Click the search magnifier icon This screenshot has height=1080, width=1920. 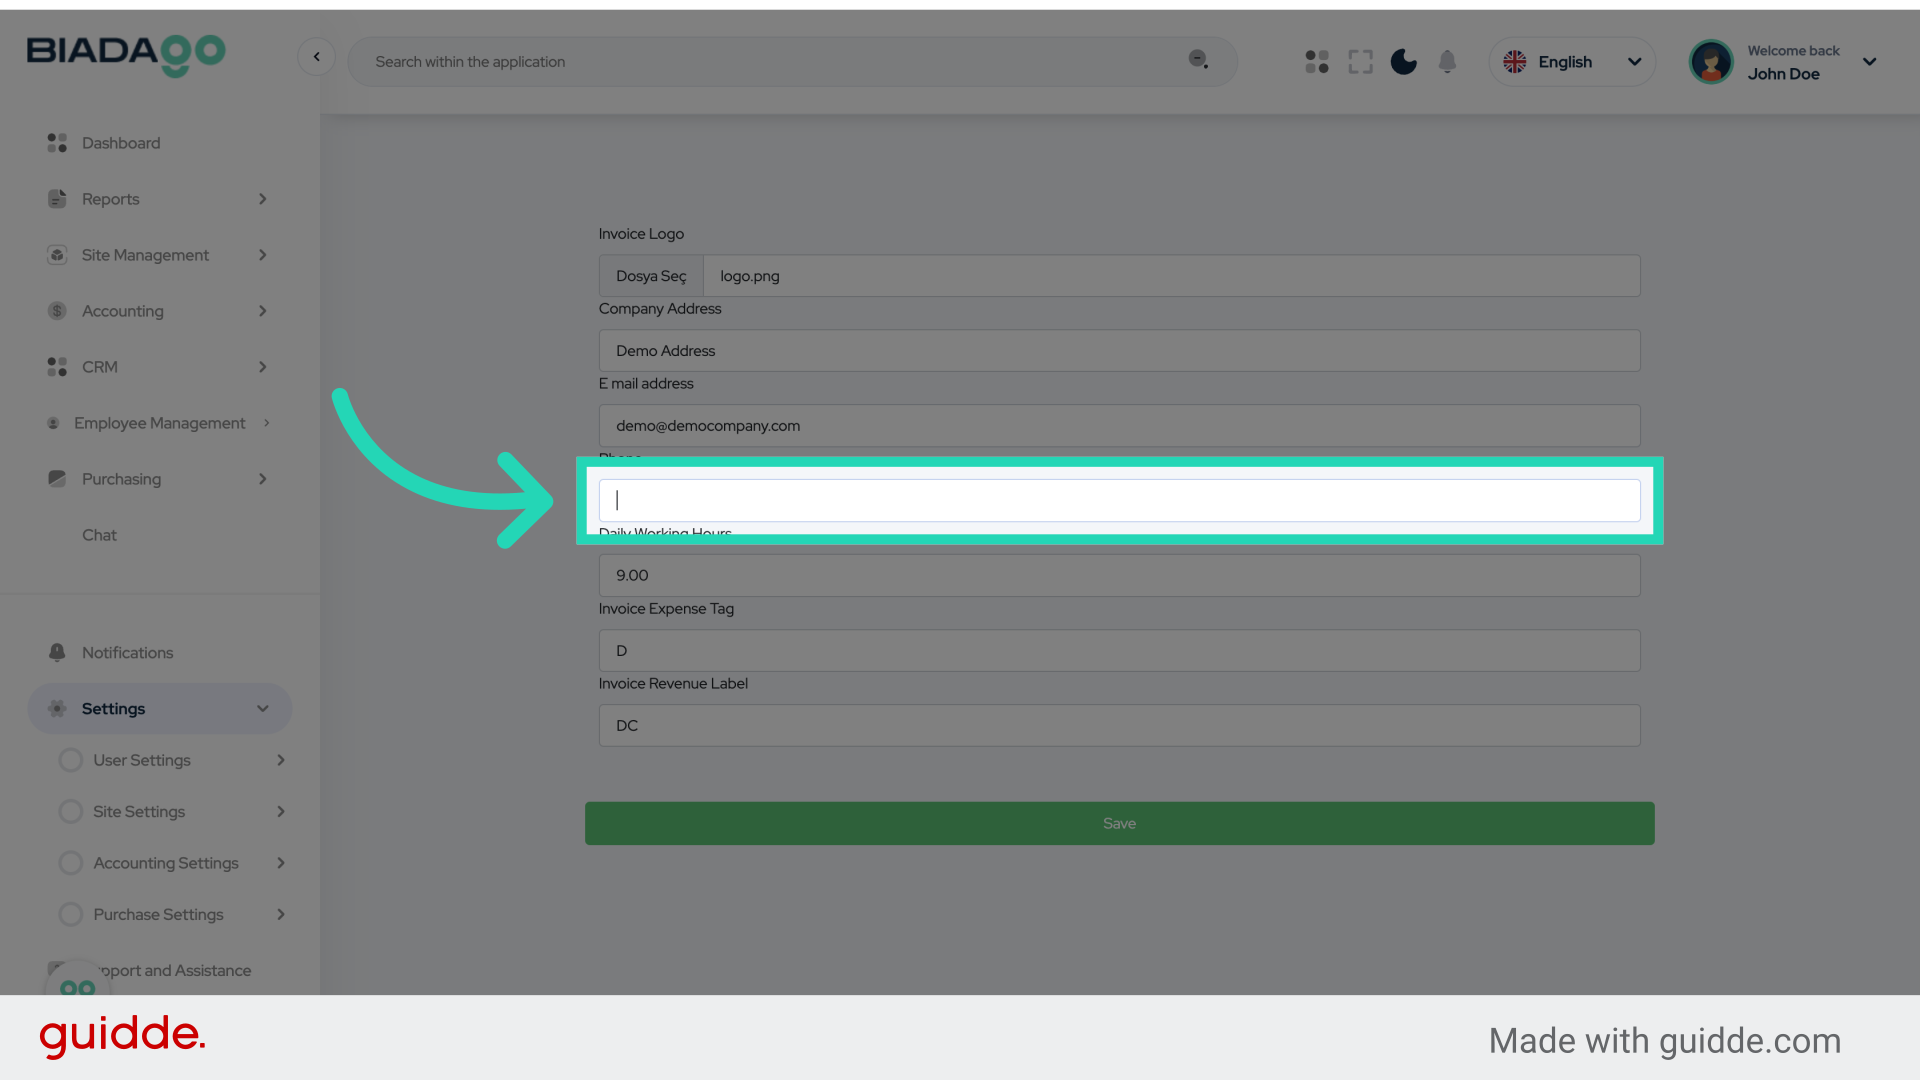pos(1198,60)
